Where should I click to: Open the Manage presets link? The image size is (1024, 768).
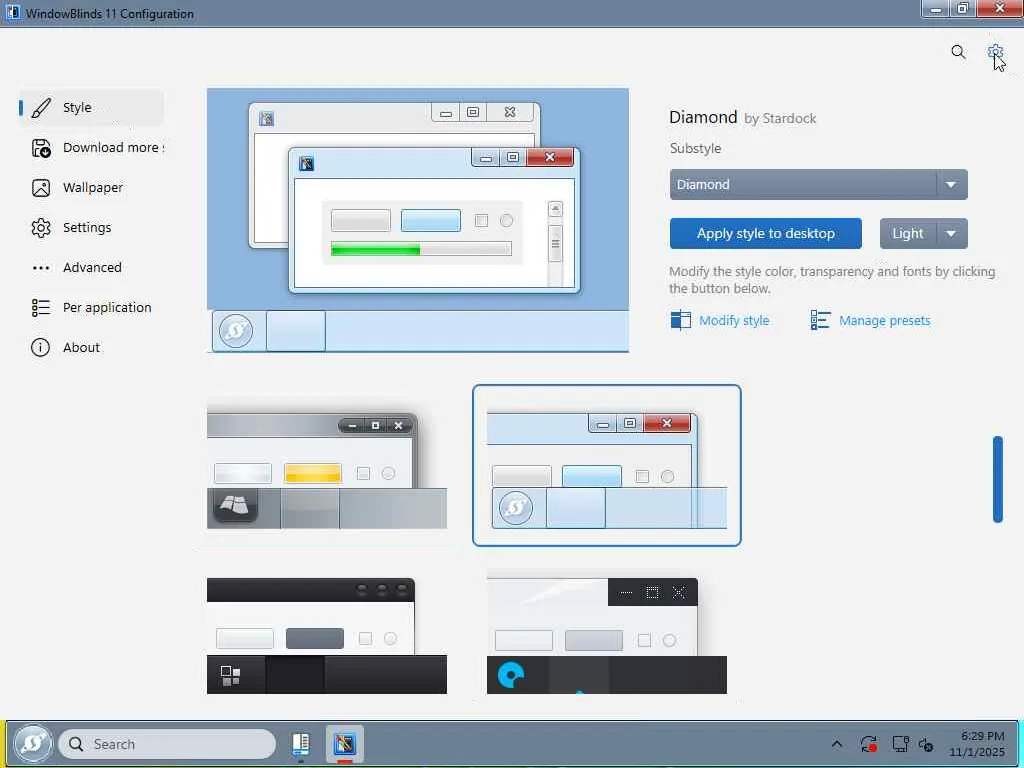(884, 321)
